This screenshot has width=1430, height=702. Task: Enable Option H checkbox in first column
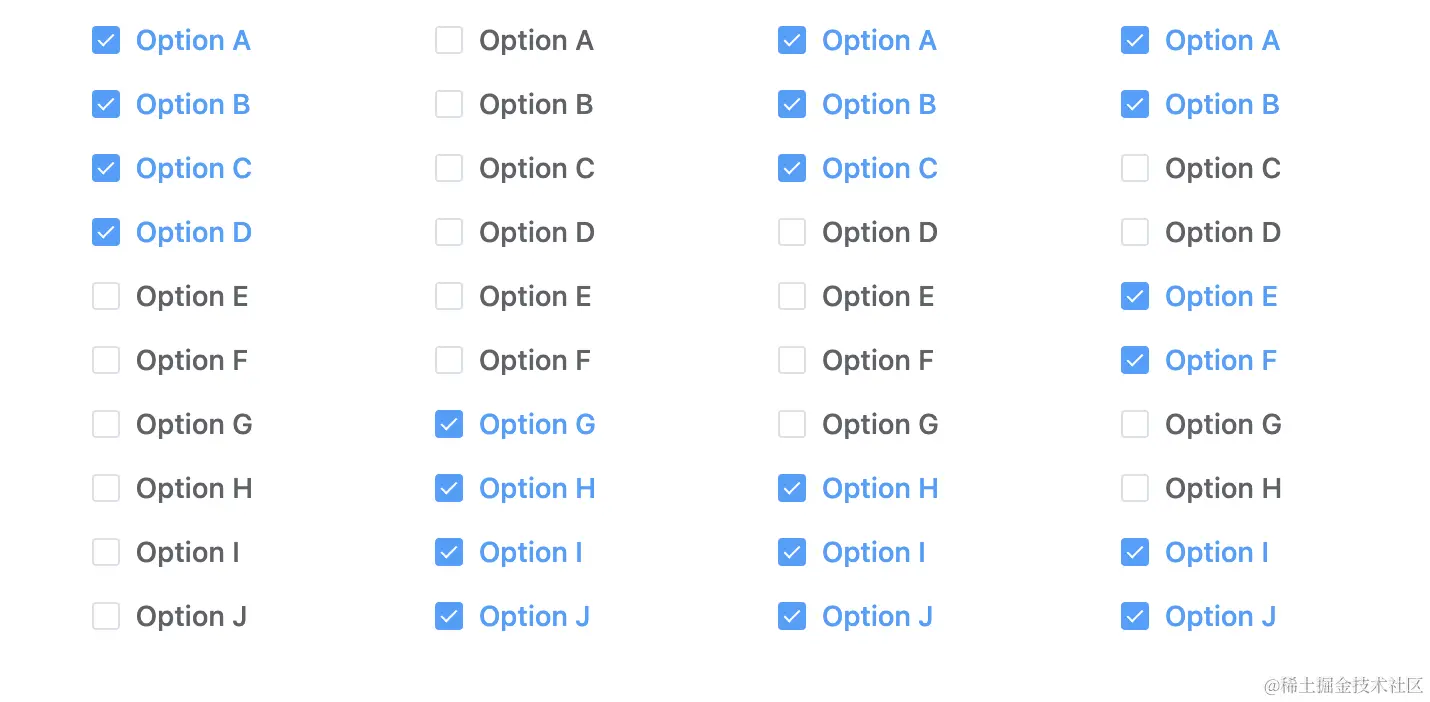click(x=106, y=489)
